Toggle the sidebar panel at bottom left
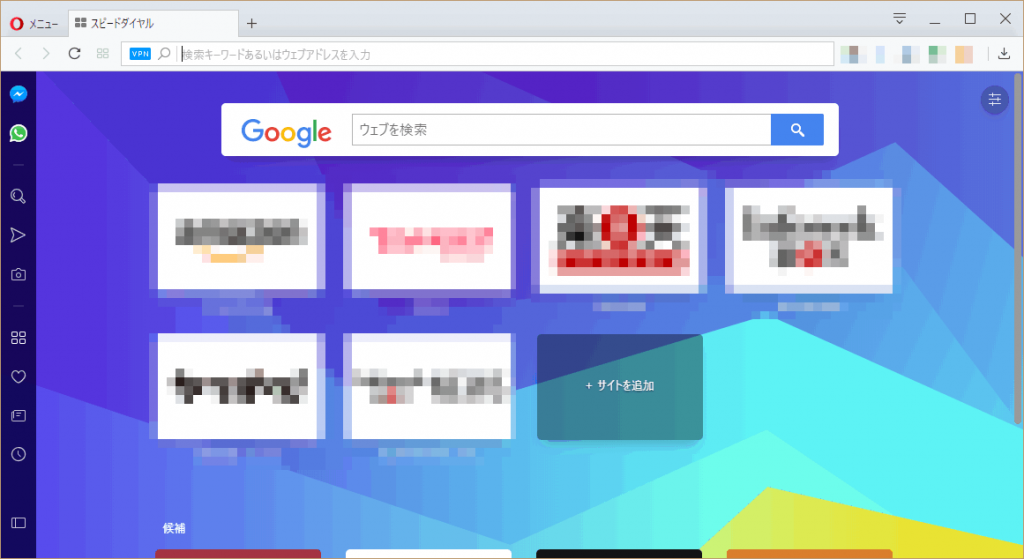 coord(18,522)
